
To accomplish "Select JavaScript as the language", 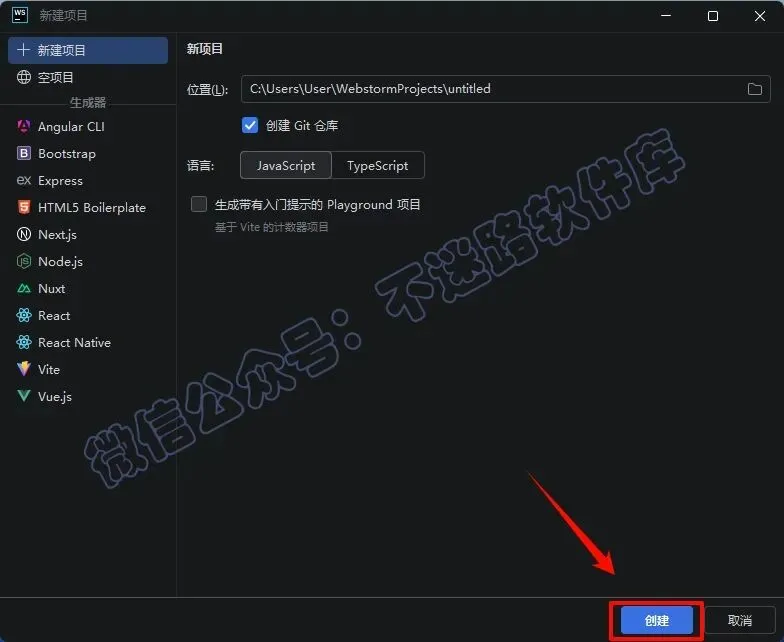I will click(286, 166).
